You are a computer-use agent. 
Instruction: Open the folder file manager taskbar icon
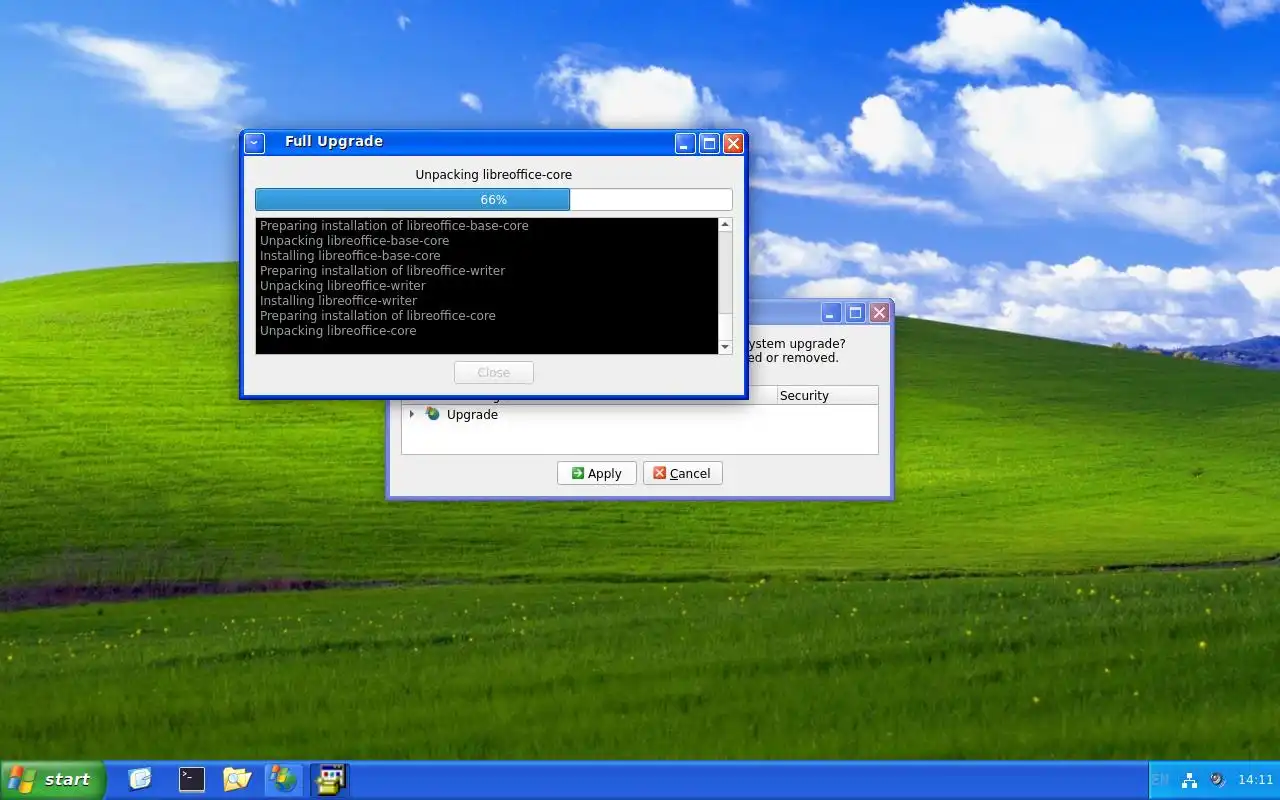coord(237,779)
